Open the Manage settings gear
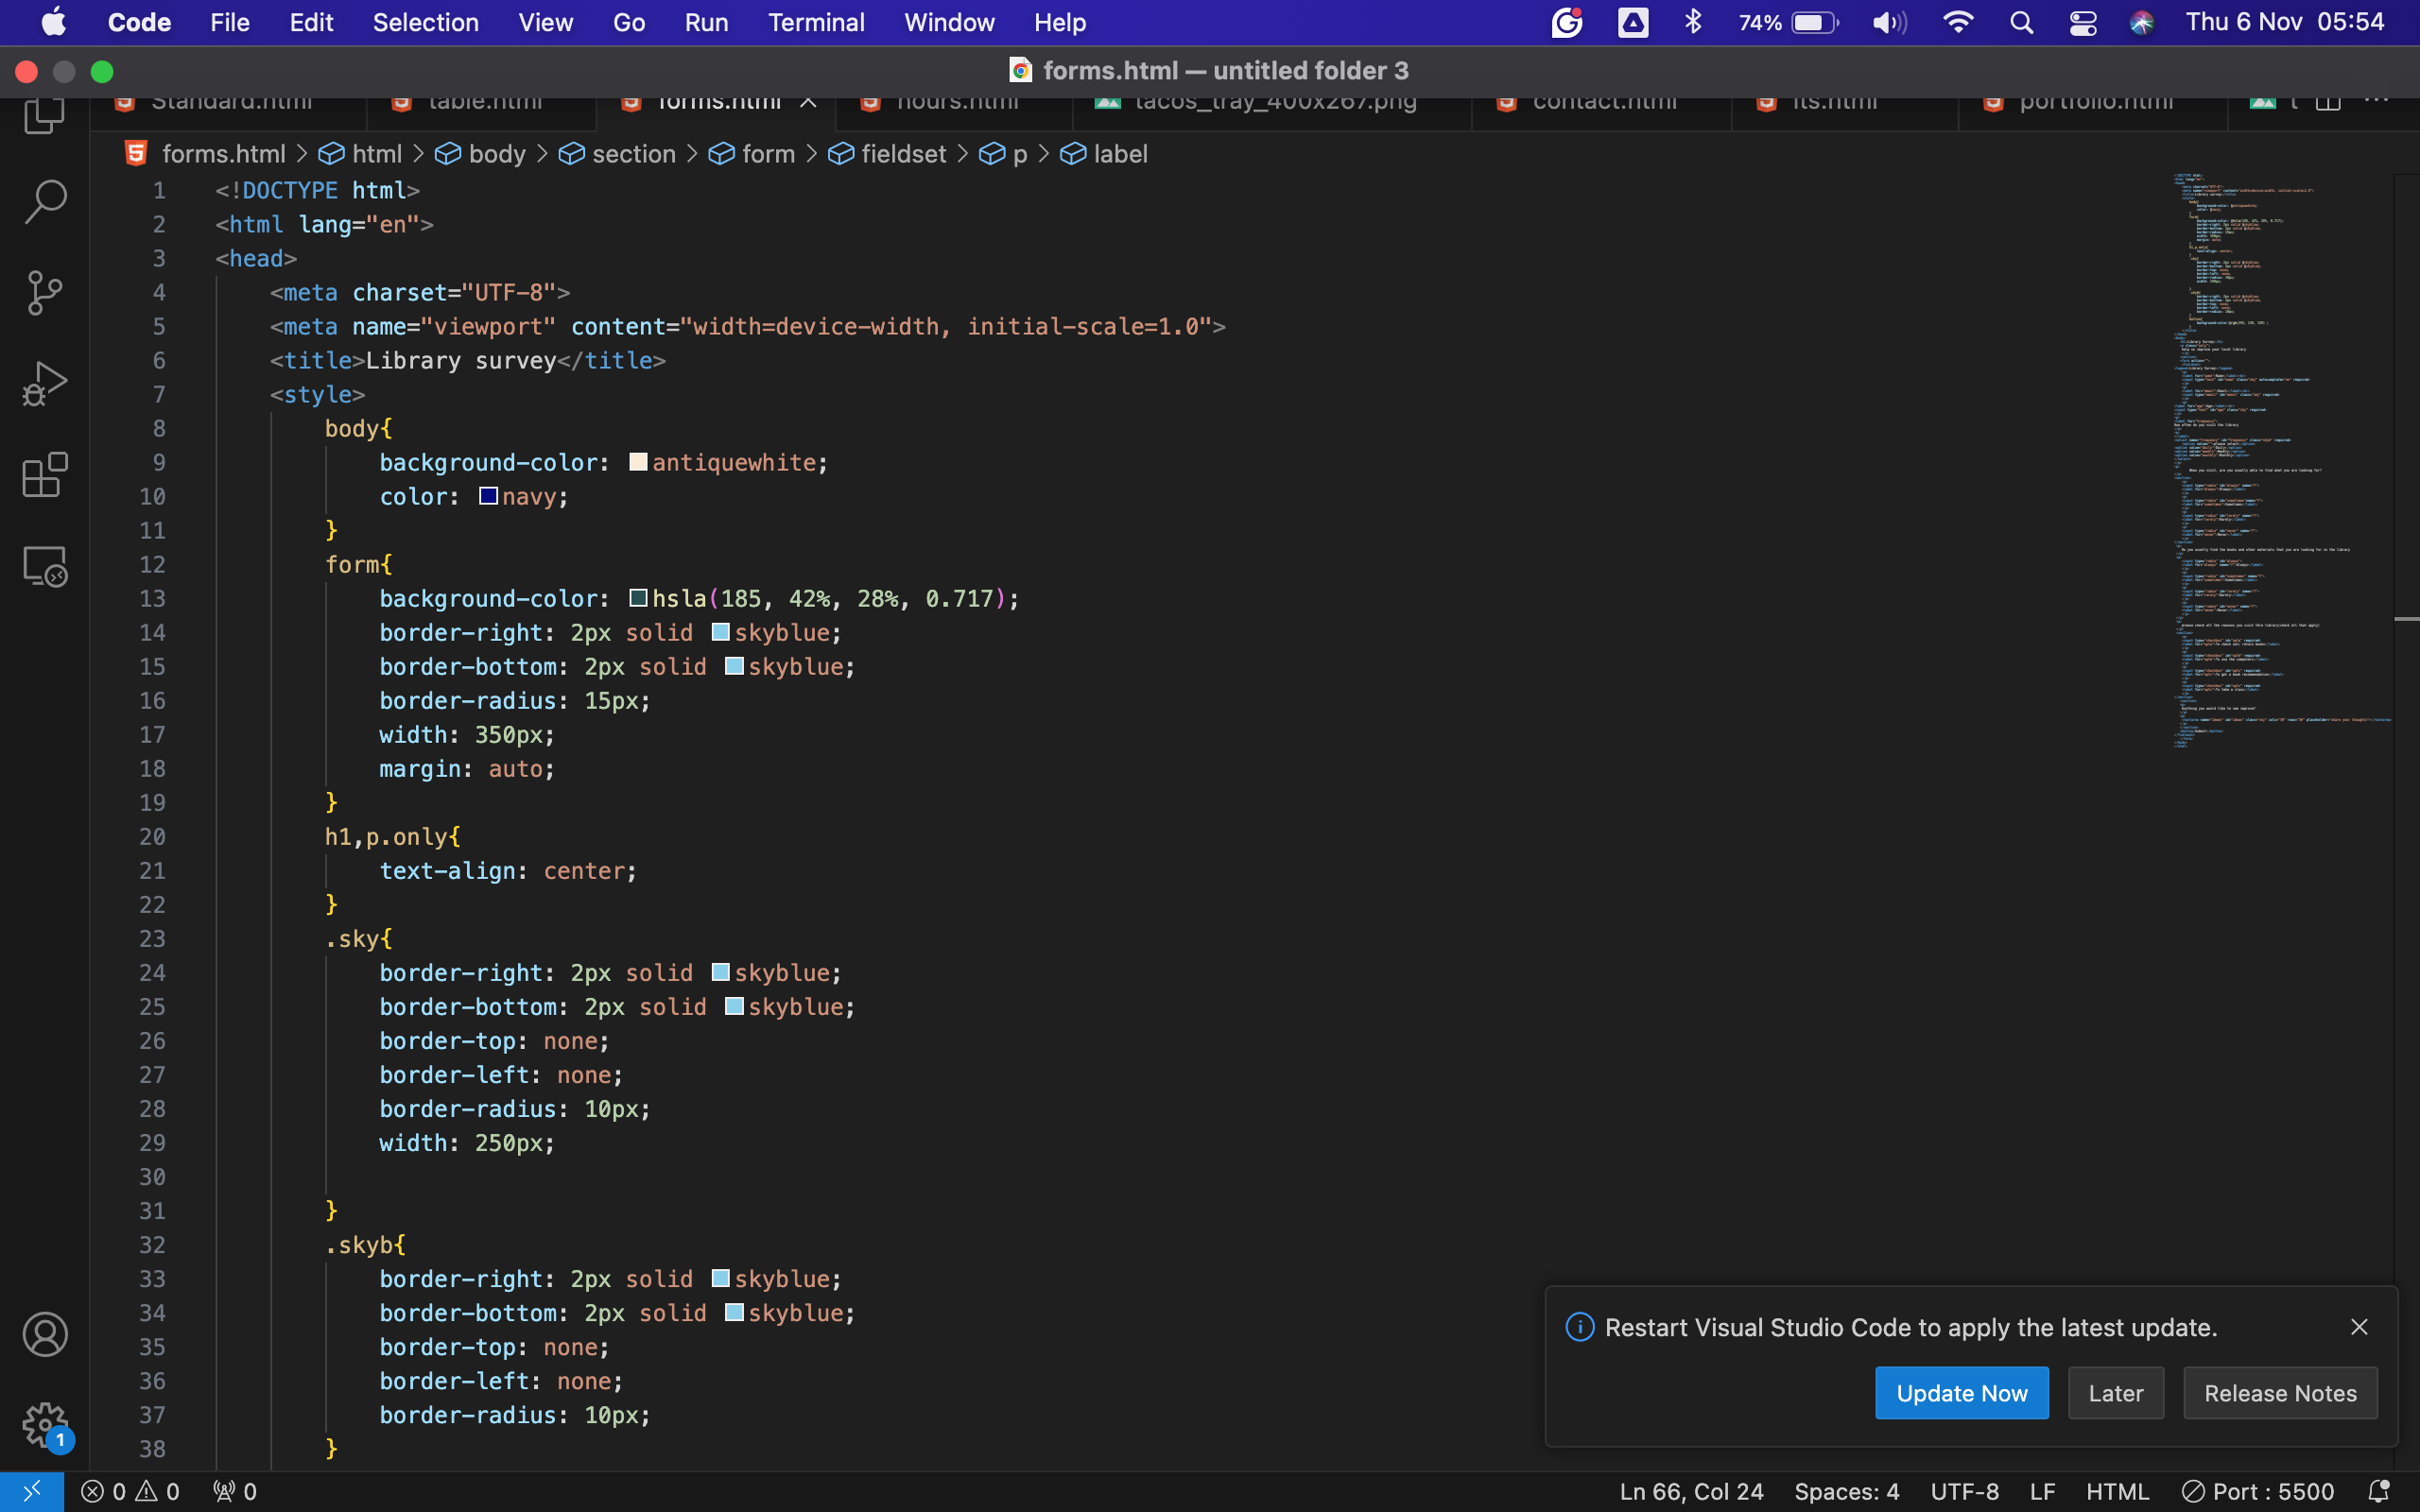The image size is (2420, 1512). tap(45, 1424)
